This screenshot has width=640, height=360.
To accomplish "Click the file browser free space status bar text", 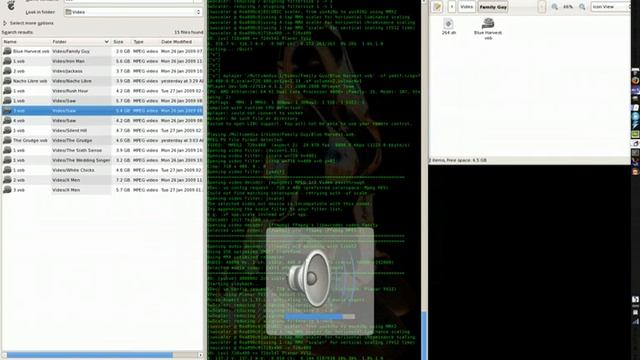I will (458, 160).
